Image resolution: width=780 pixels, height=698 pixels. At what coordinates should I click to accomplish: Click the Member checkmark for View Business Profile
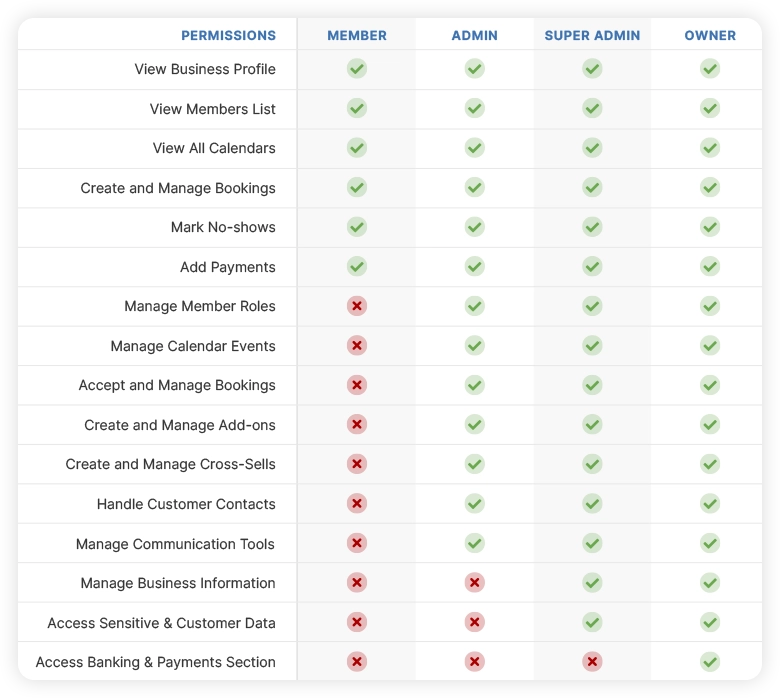tap(357, 69)
